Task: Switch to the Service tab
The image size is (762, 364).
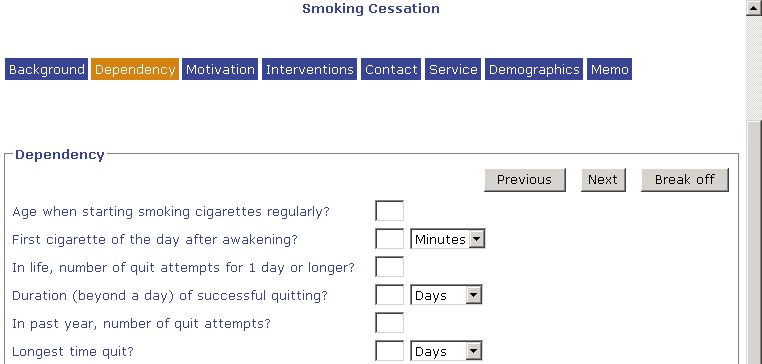Action: (x=453, y=69)
